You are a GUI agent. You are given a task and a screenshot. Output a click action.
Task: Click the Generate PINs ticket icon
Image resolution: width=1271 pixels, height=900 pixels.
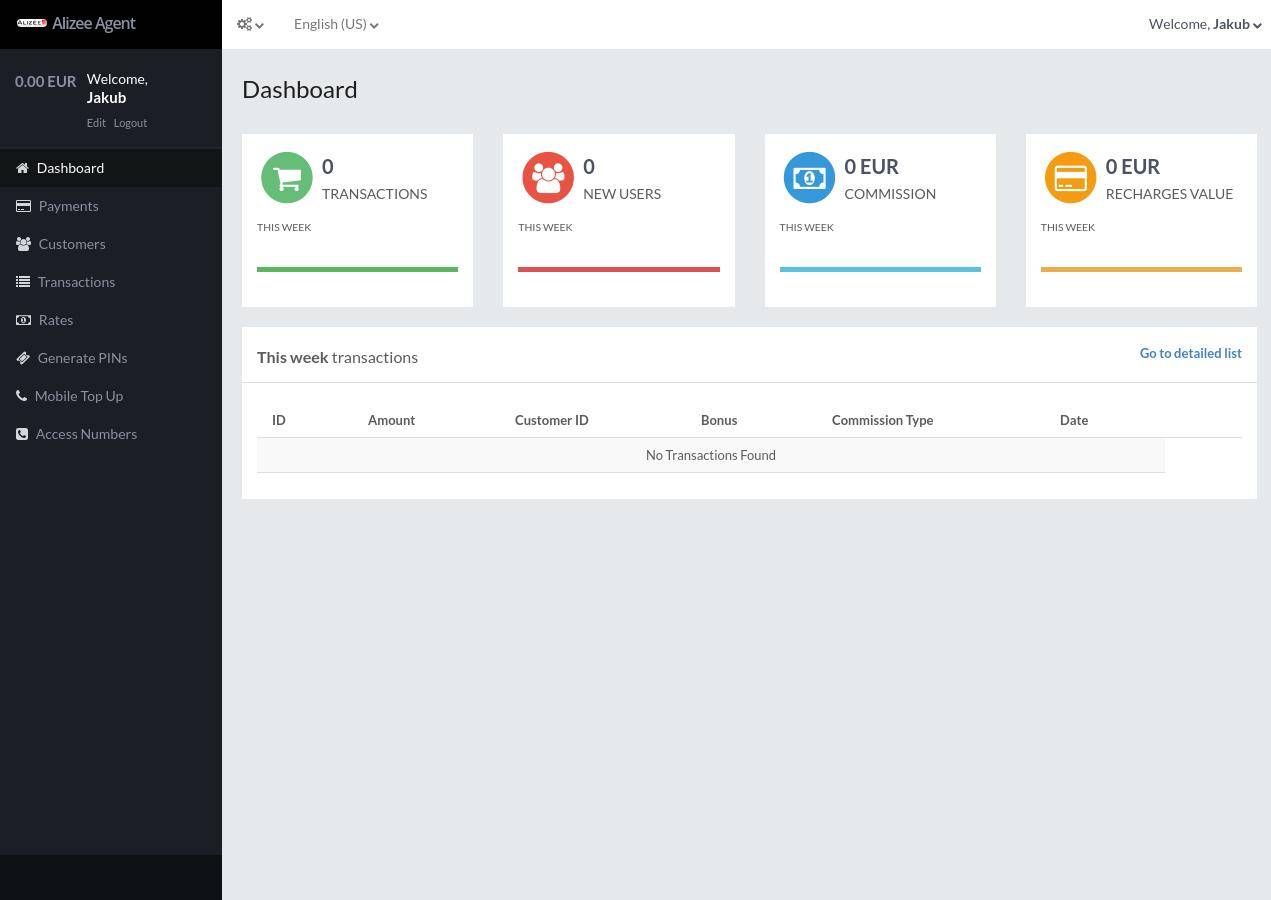click(23, 358)
